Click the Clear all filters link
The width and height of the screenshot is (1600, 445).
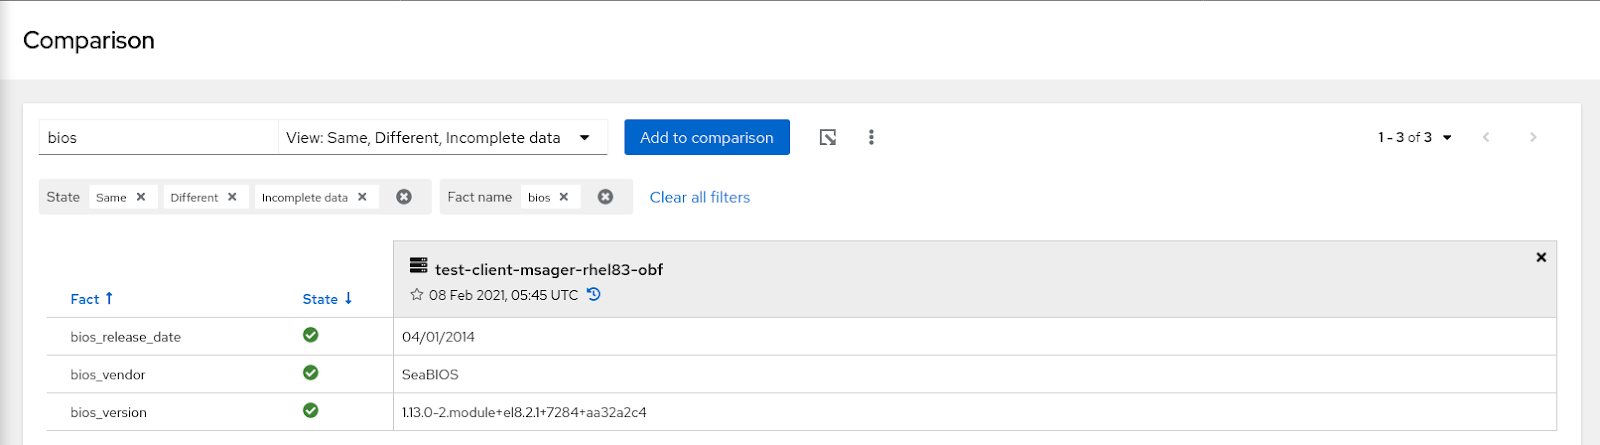pos(700,197)
